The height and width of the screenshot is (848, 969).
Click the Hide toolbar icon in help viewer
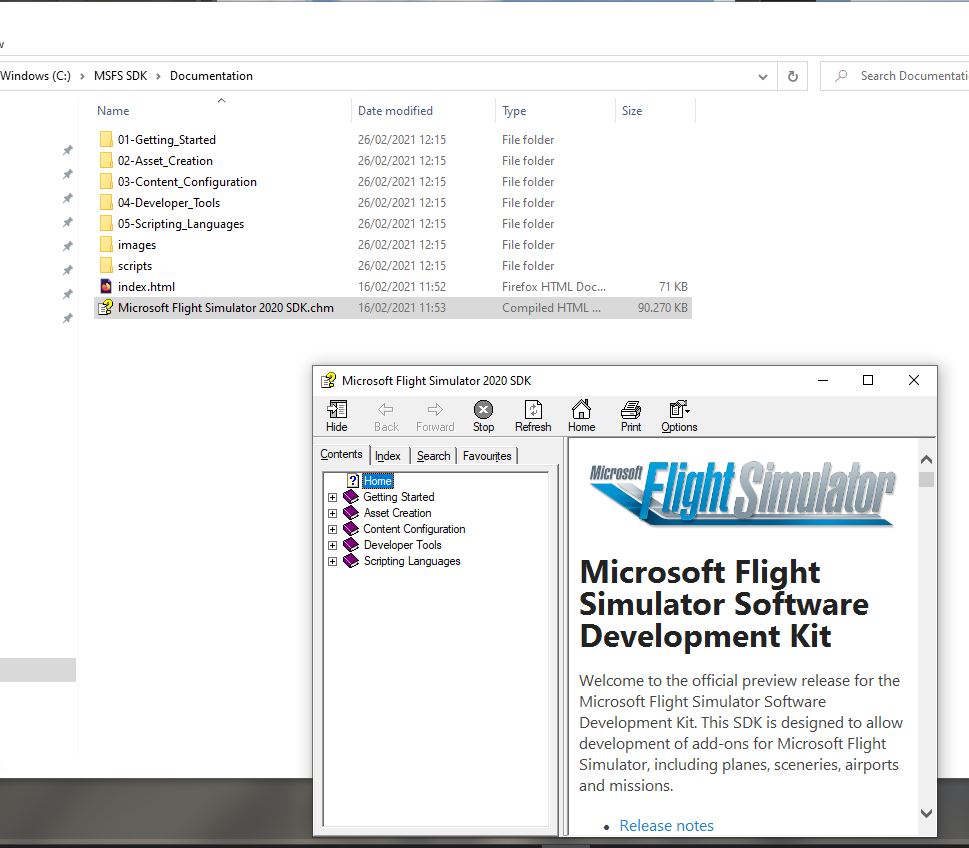(x=337, y=416)
